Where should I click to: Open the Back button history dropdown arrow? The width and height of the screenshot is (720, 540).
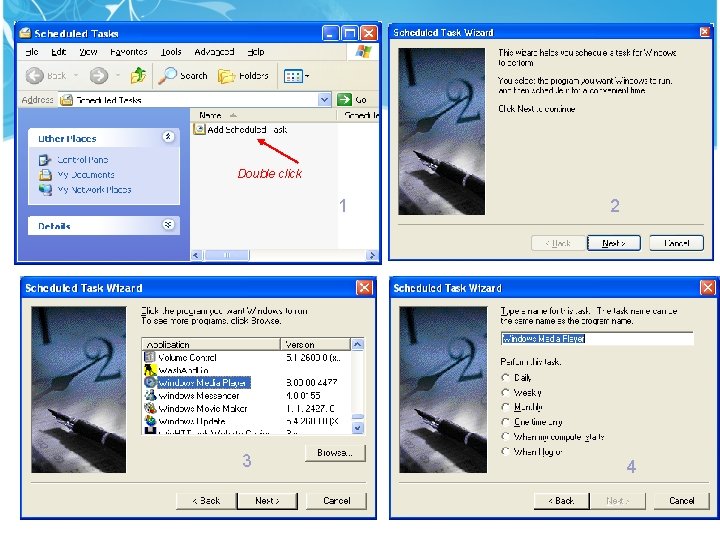point(76,76)
